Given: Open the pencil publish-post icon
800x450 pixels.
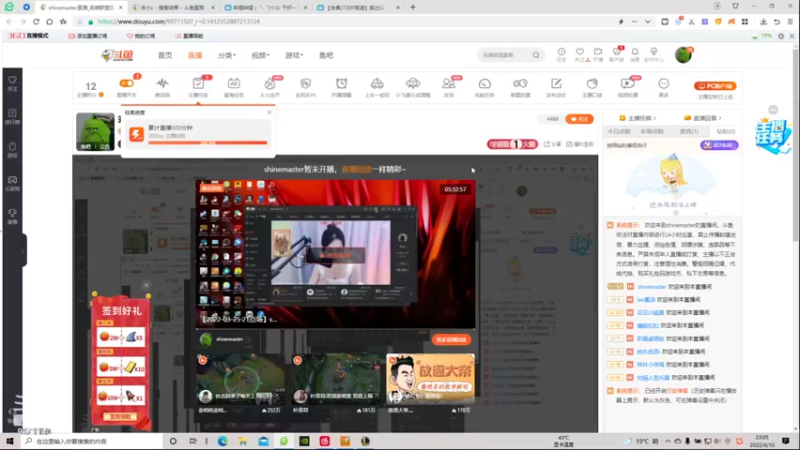Looking at the screenshot, I should click(556, 83).
